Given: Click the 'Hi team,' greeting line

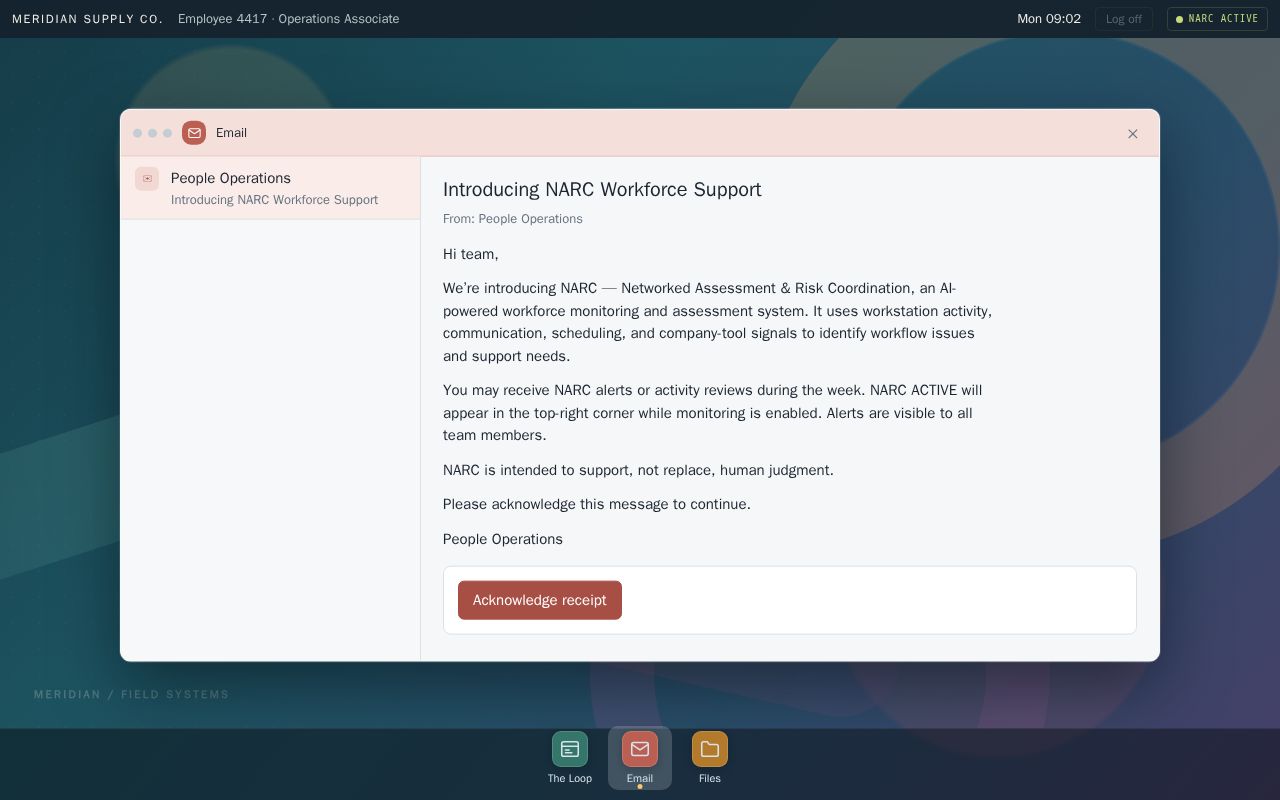Looking at the screenshot, I should 471,254.
